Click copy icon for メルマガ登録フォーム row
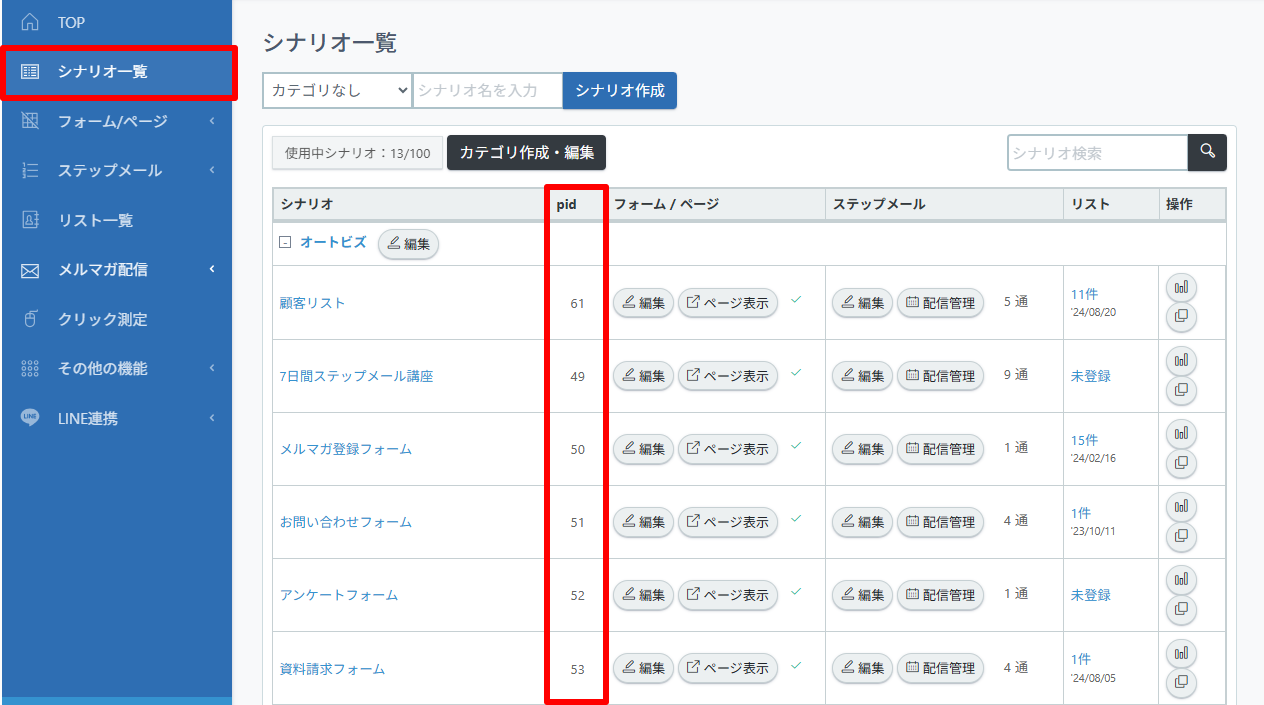Viewport: 1264px width, 705px height. 1181,463
